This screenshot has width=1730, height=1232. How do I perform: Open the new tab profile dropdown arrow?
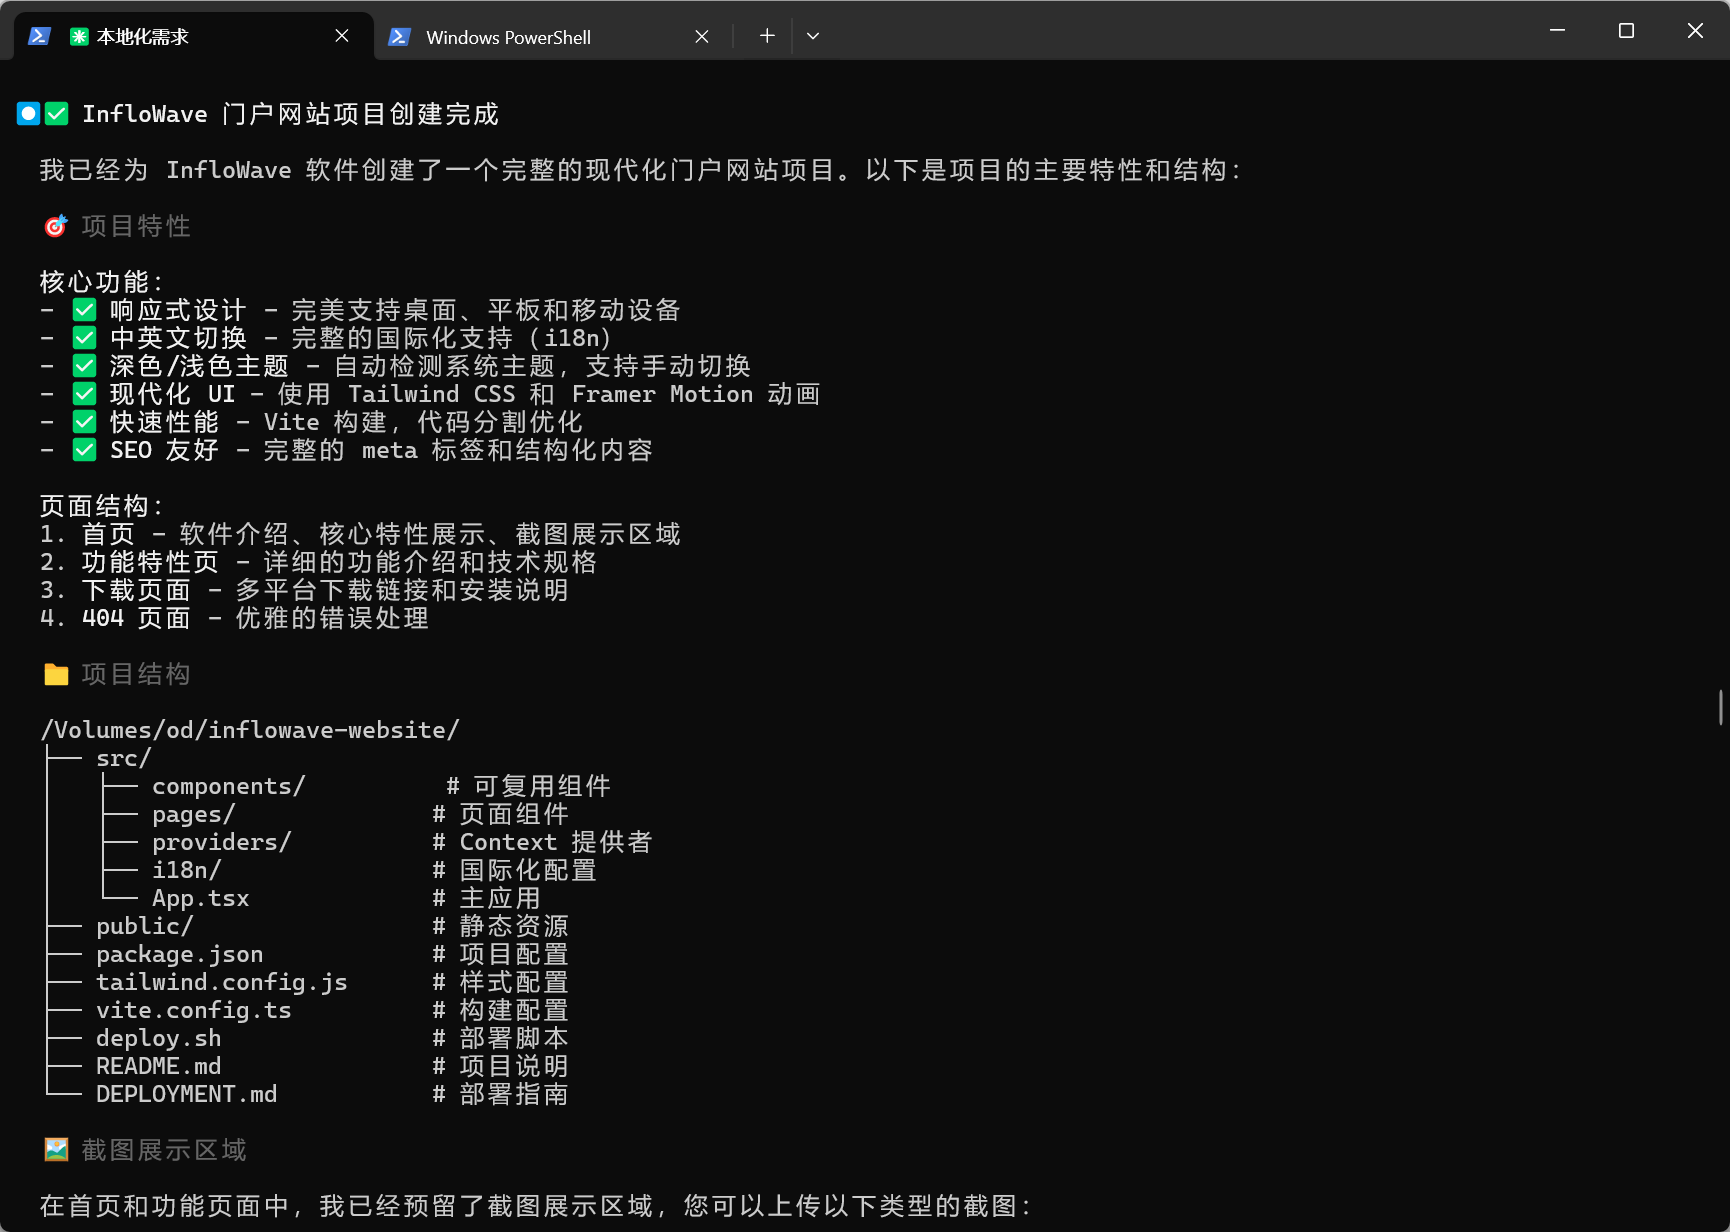[x=813, y=36]
